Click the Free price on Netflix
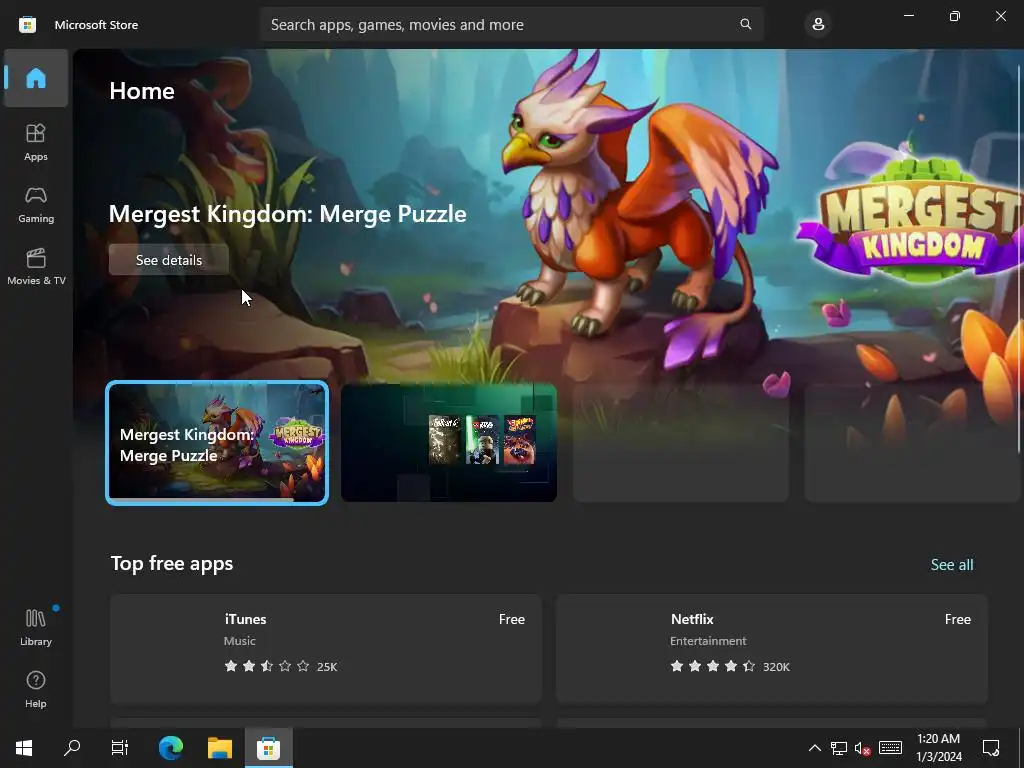This screenshot has width=1024, height=768. (957, 619)
